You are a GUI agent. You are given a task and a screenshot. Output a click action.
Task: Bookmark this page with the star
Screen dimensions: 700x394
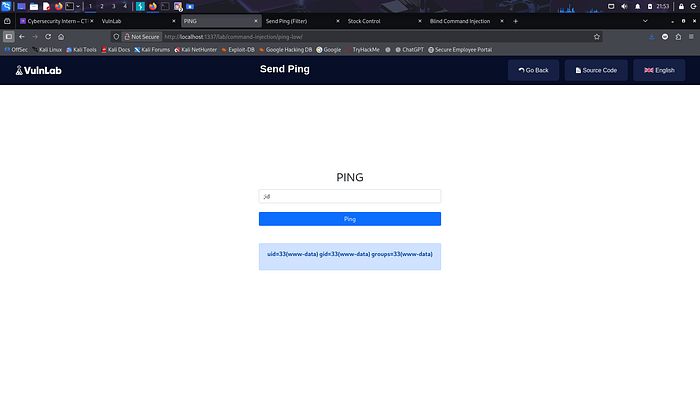tap(597, 37)
